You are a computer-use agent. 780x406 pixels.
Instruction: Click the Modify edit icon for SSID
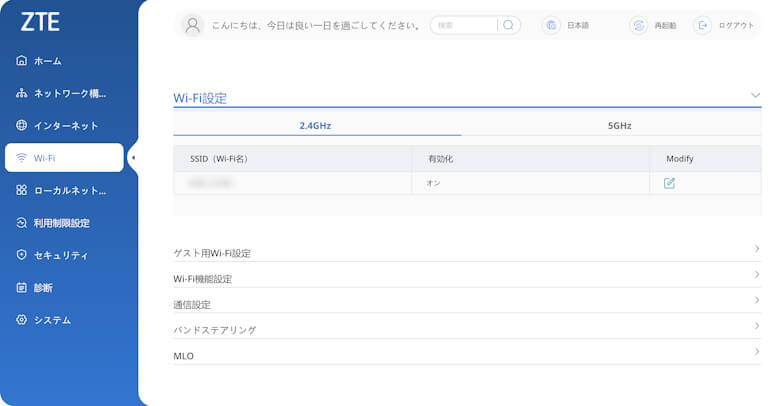669,183
